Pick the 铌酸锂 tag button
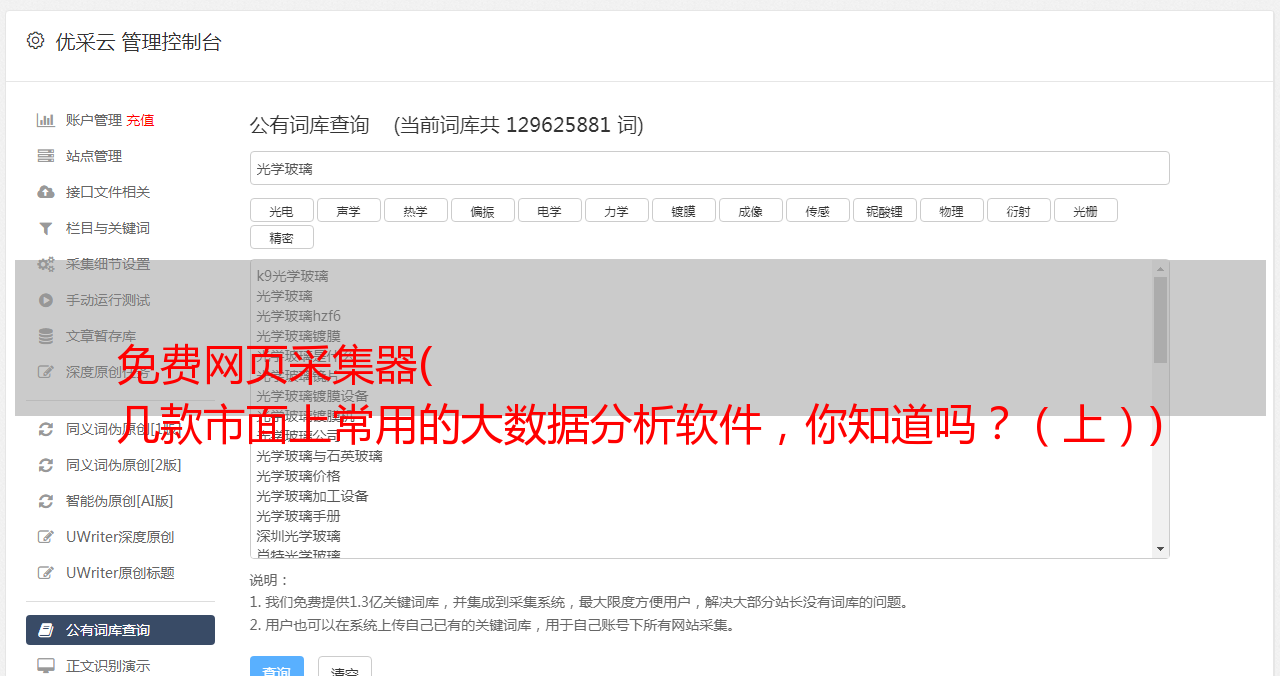Viewport: 1280px width, 676px height. (885, 210)
